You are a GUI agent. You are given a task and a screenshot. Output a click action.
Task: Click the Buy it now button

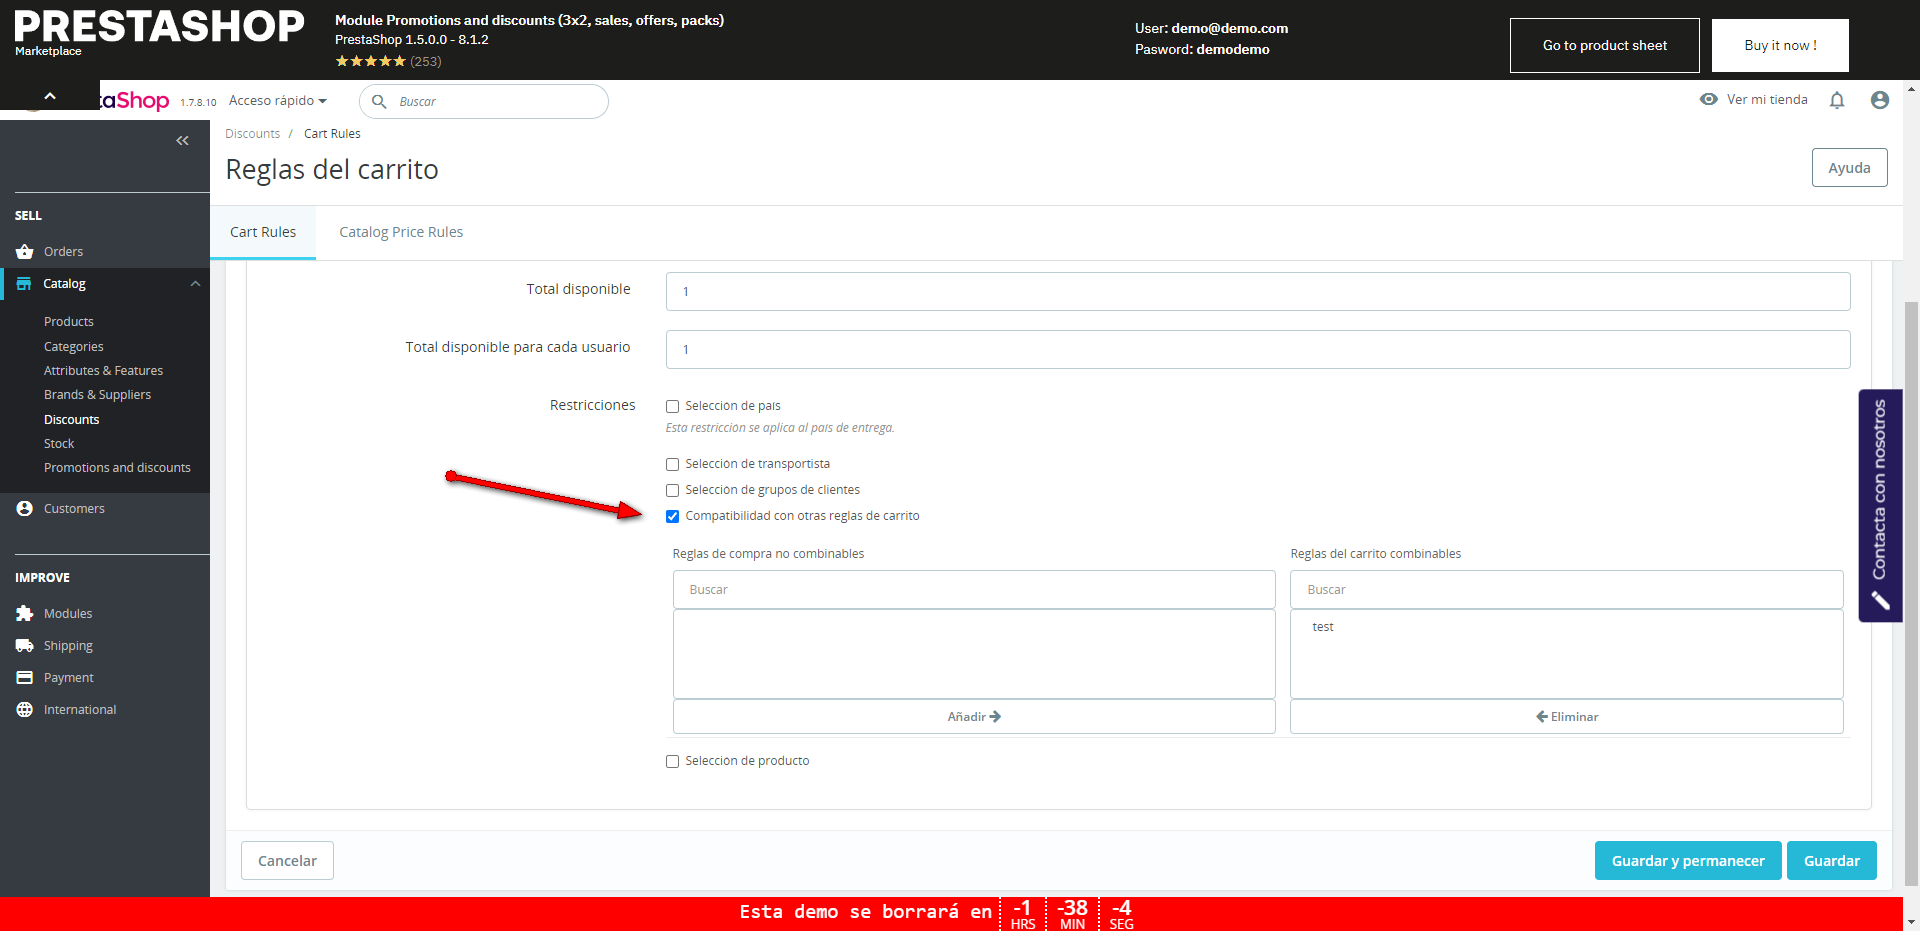pos(1780,45)
